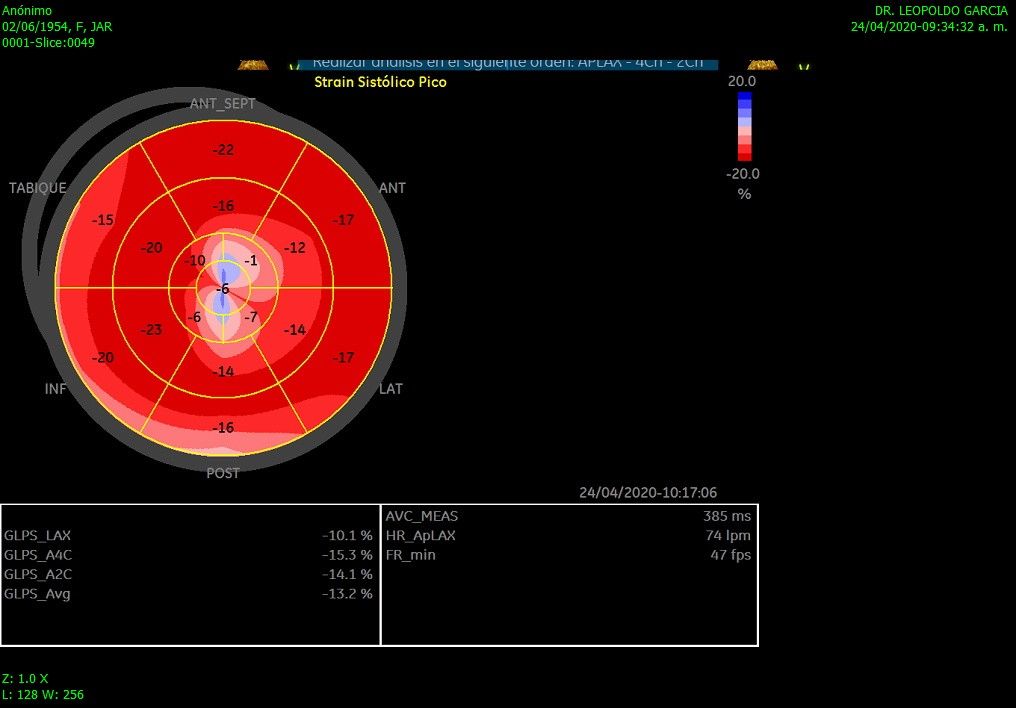Click the apical segment with value -10

(195, 261)
